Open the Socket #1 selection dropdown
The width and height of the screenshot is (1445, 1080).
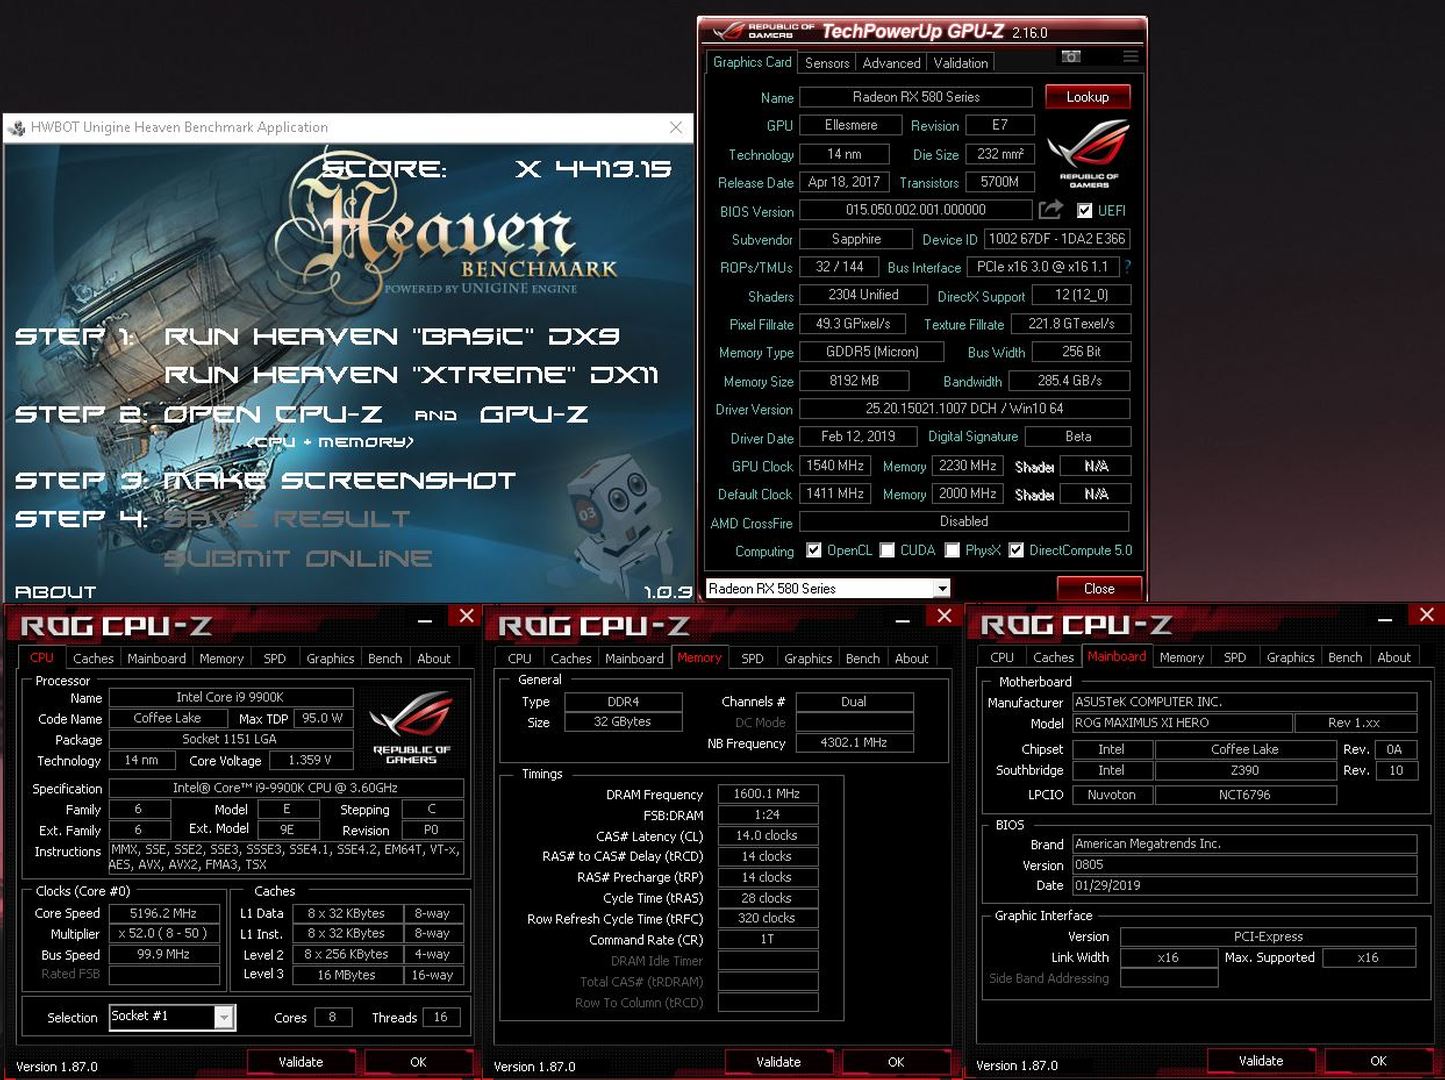click(225, 1017)
